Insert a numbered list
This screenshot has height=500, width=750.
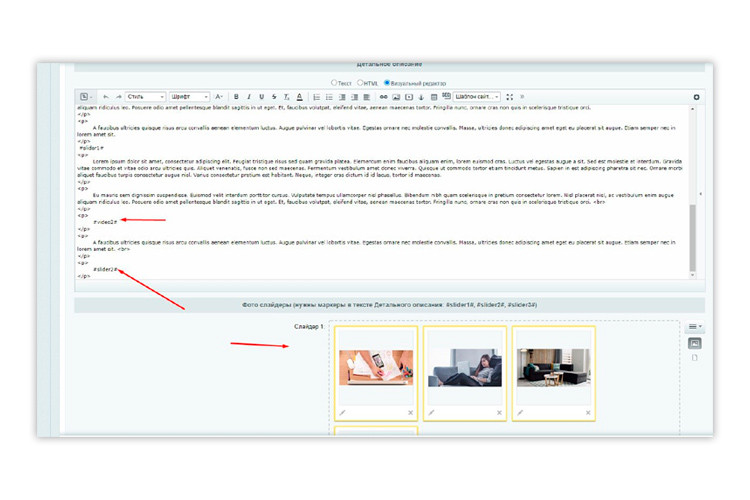tap(316, 97)
